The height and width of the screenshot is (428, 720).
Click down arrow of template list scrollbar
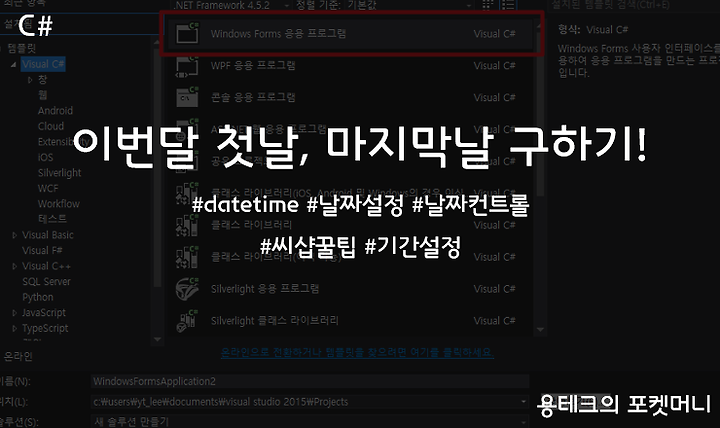[540, 330]
